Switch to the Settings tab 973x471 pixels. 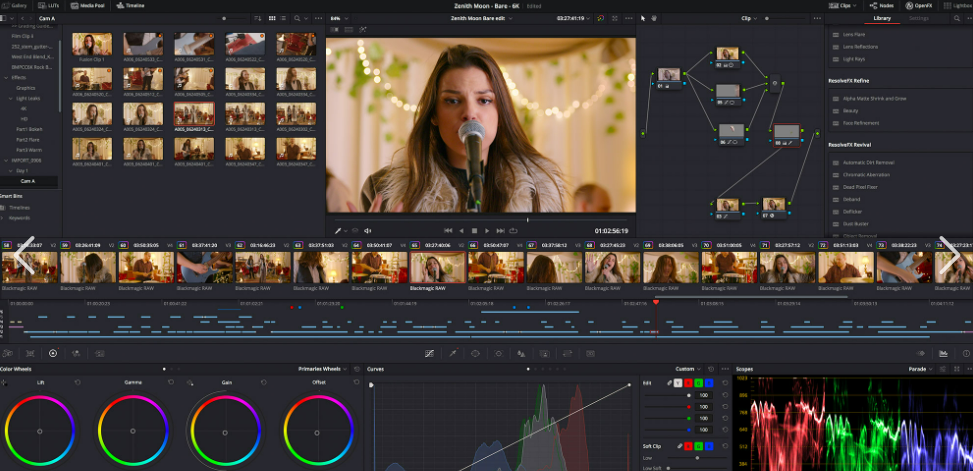(919, 19)
